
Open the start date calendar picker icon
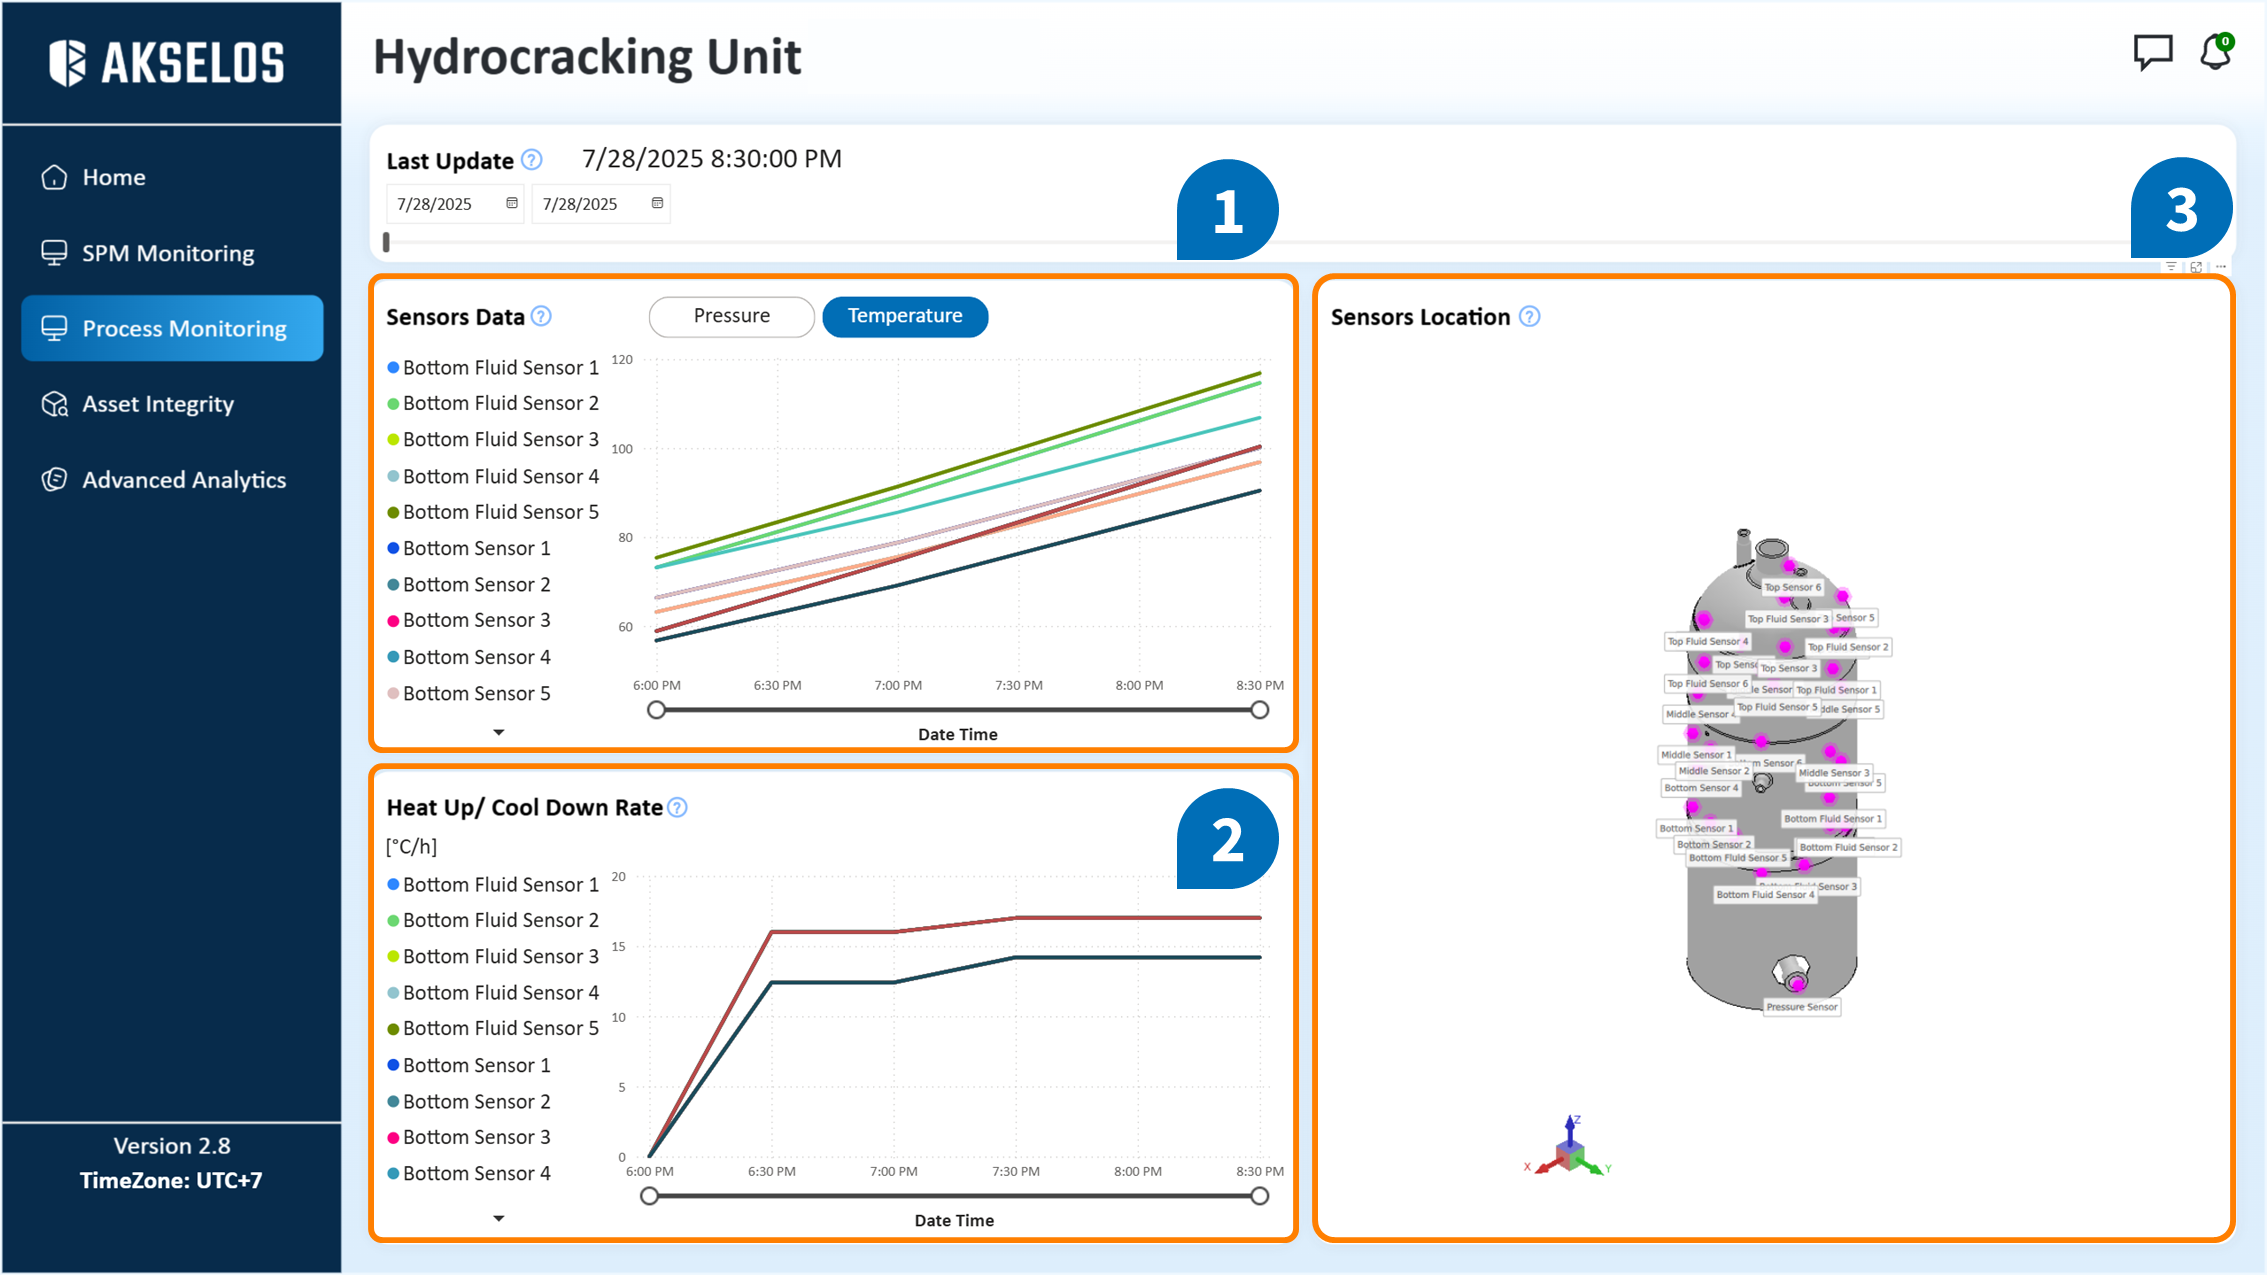tap(512, 203)
